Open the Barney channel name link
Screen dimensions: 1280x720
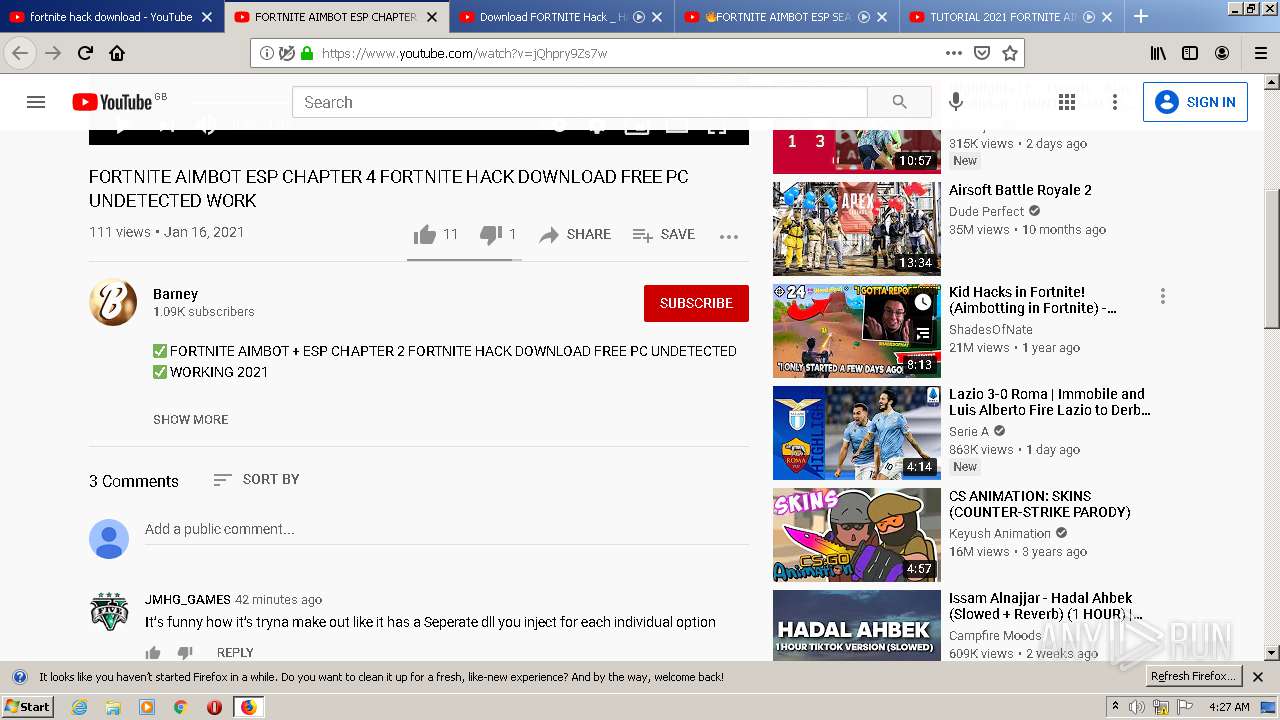point(175,294)
